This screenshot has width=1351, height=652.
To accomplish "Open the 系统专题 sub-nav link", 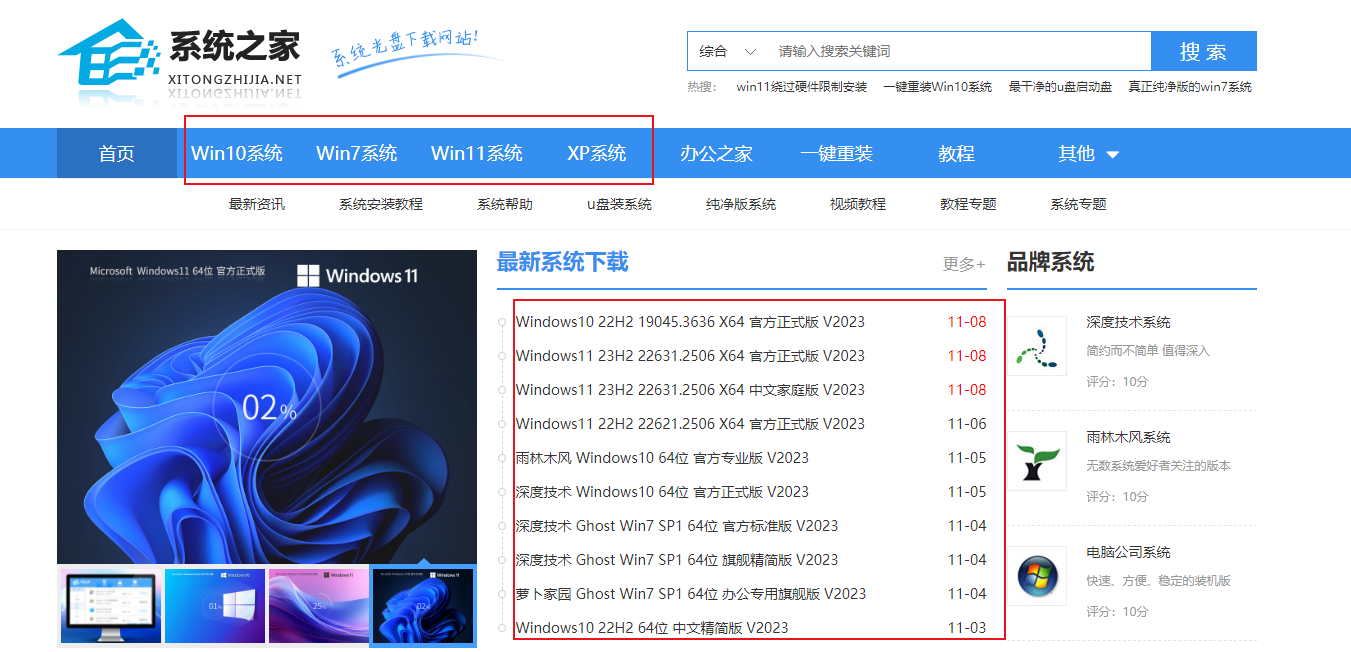I will coord(1078,204).
